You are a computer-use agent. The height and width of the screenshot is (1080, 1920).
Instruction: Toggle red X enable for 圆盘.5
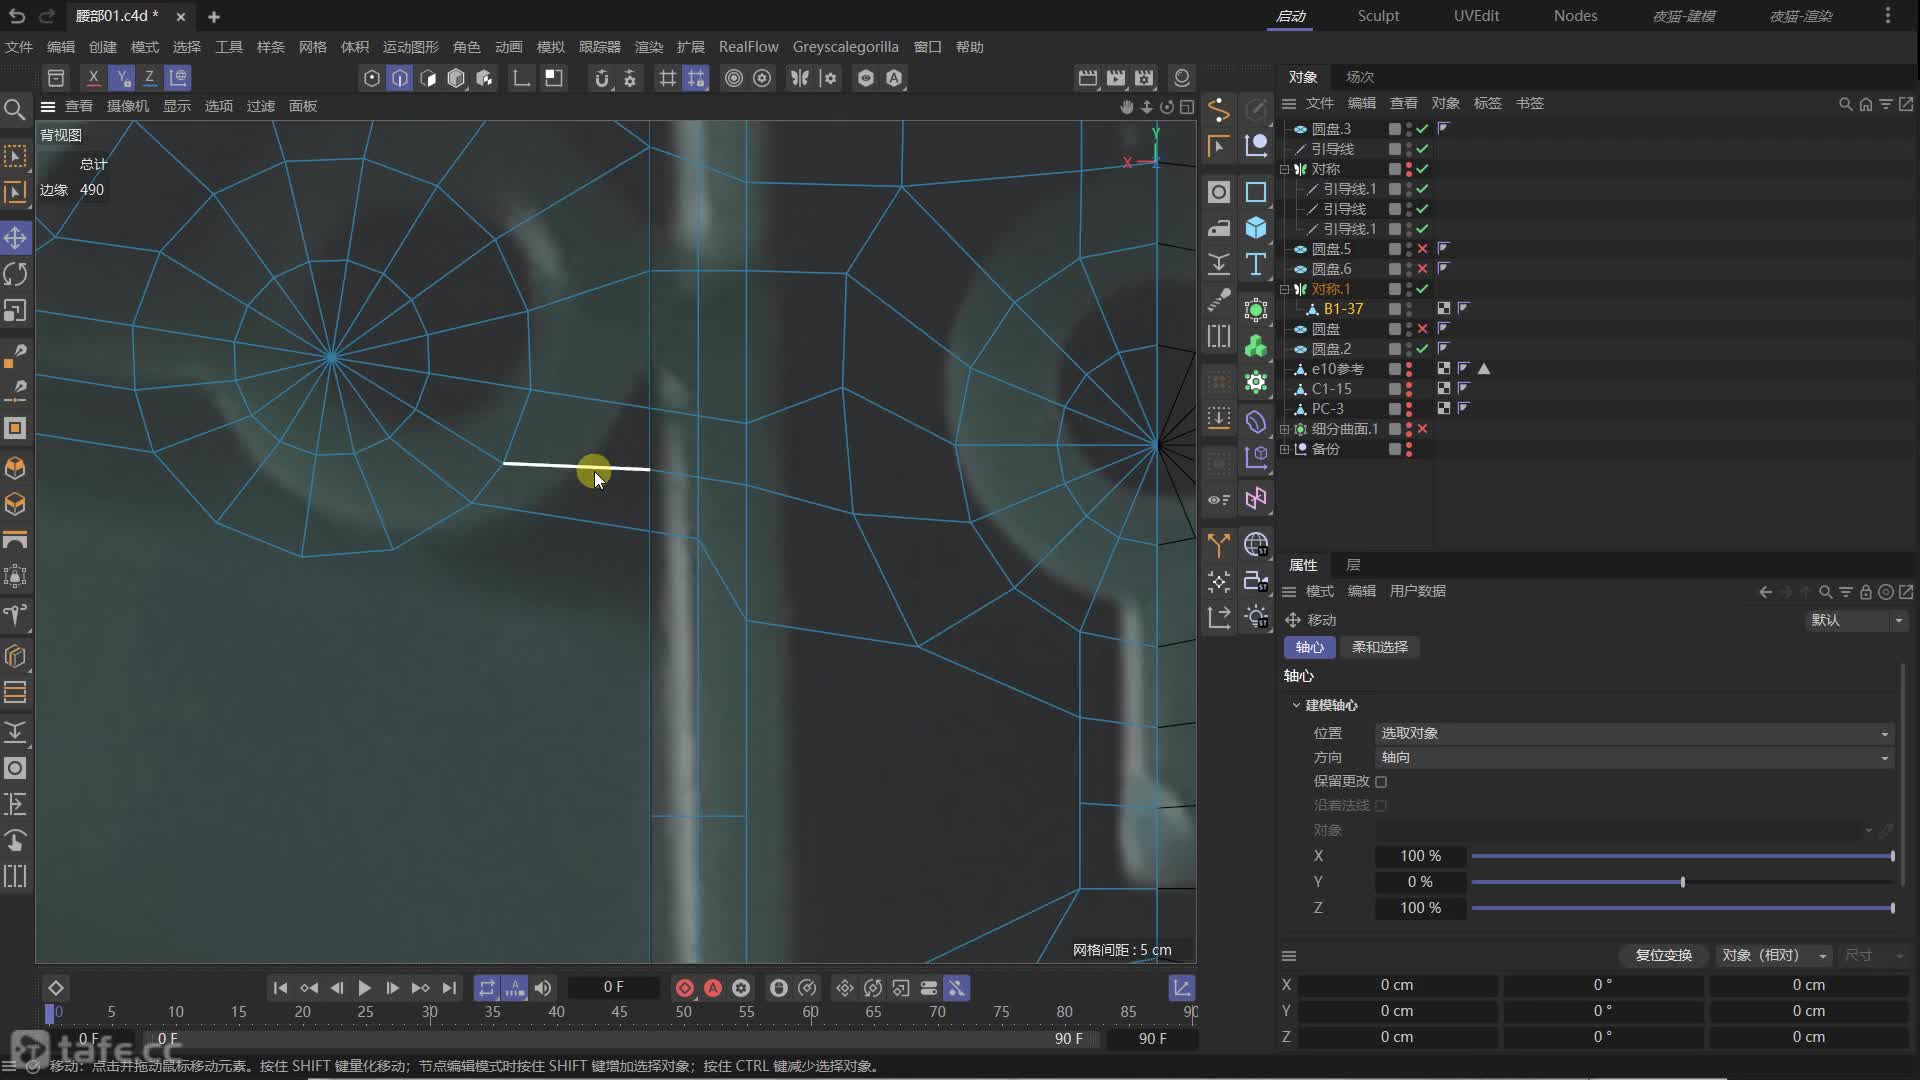[x=1422, y=249]
